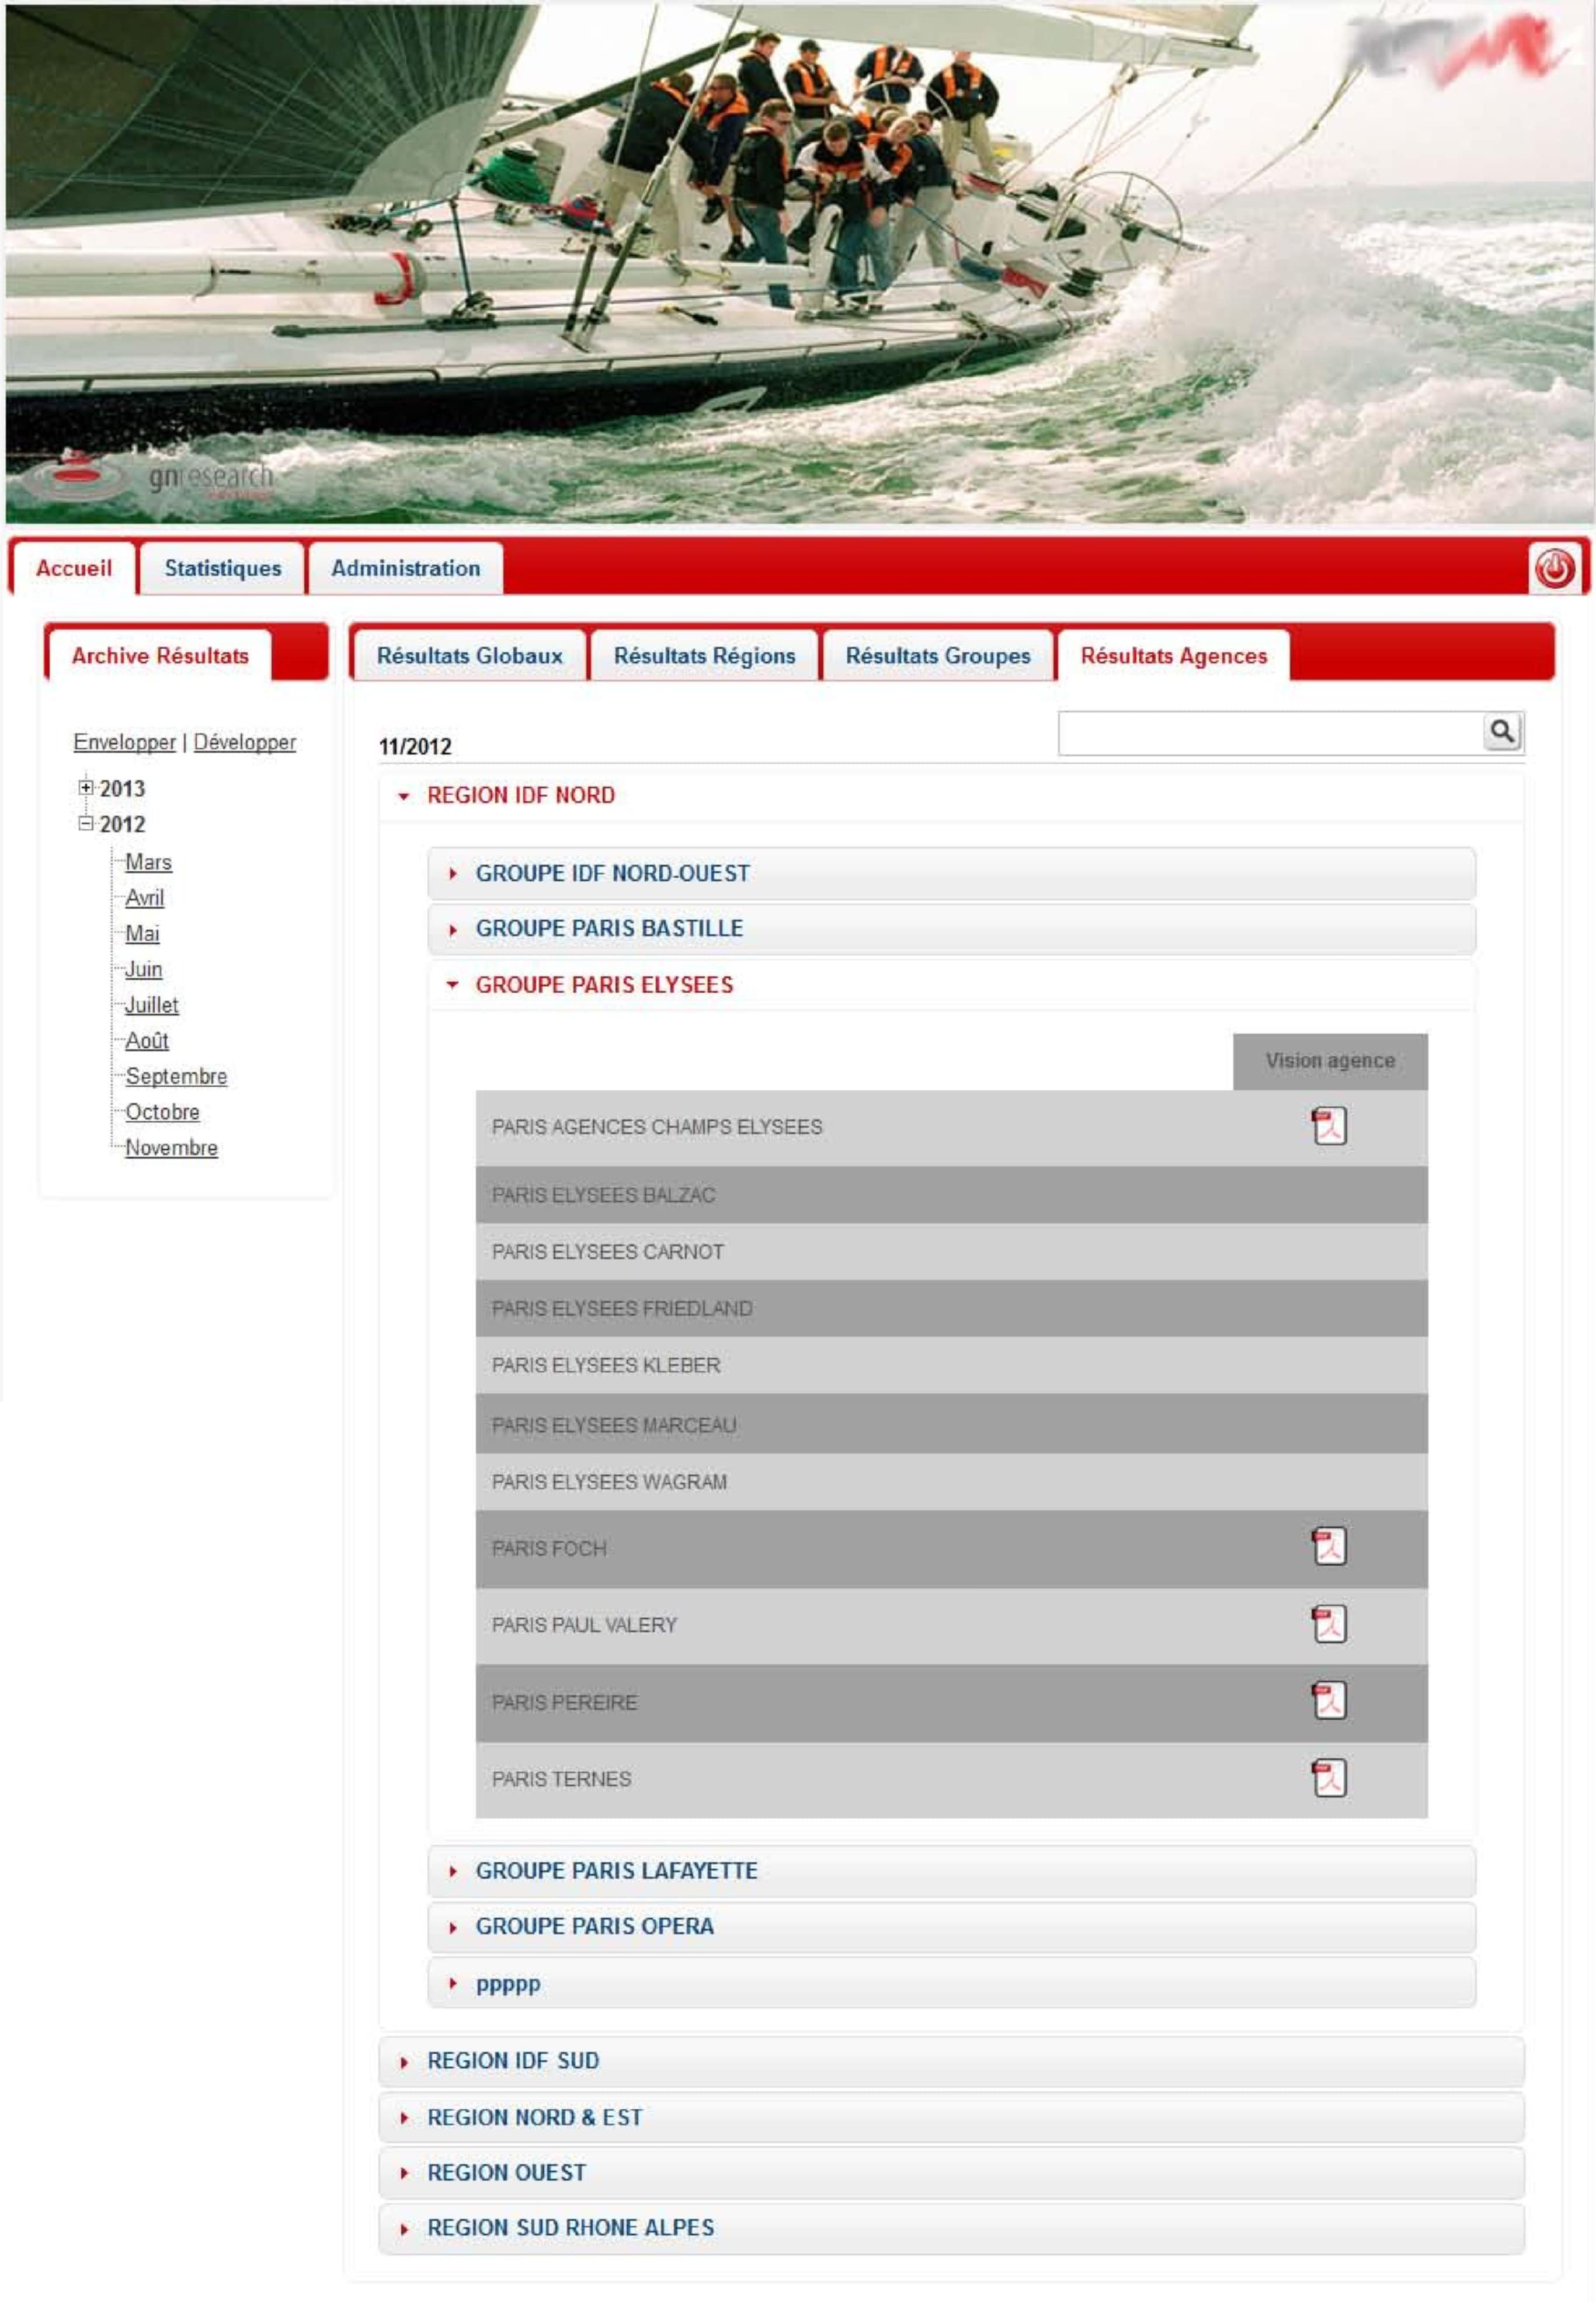Collapse GROUPE PARIS ELYSEES

pyautogui.click(x=951, y=985)
